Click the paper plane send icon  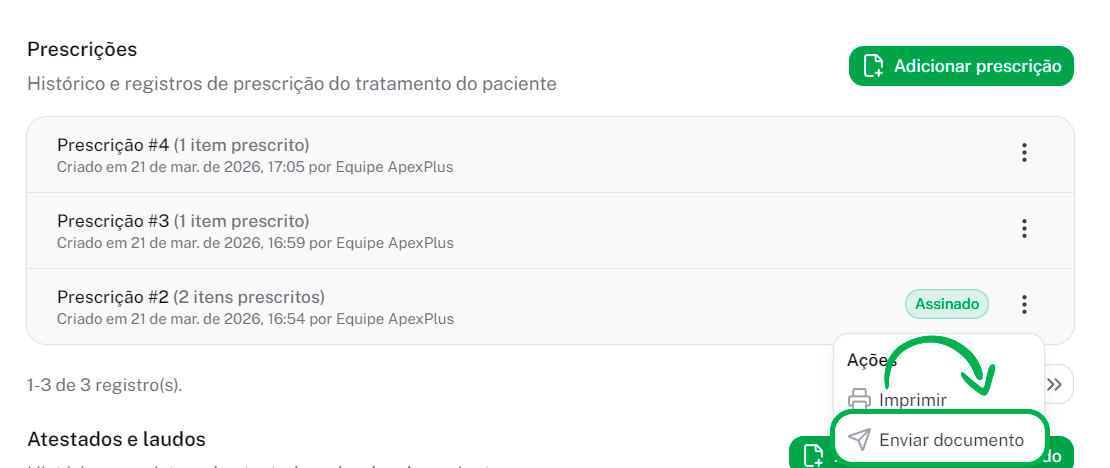(859, 440)
